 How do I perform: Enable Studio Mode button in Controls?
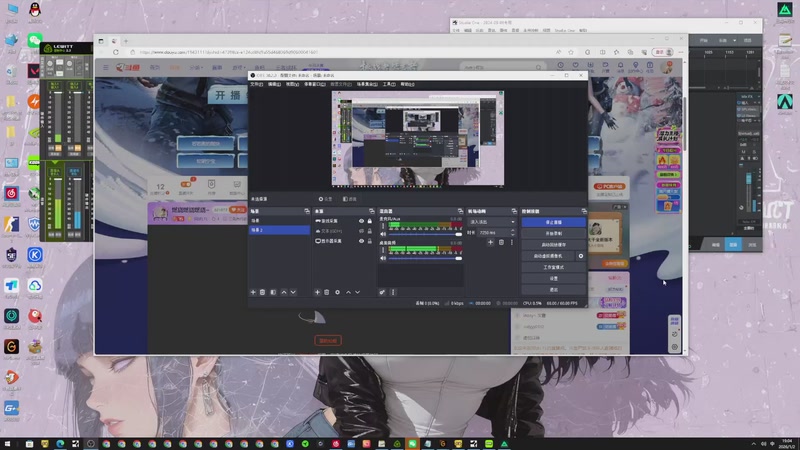pos(554,267)
